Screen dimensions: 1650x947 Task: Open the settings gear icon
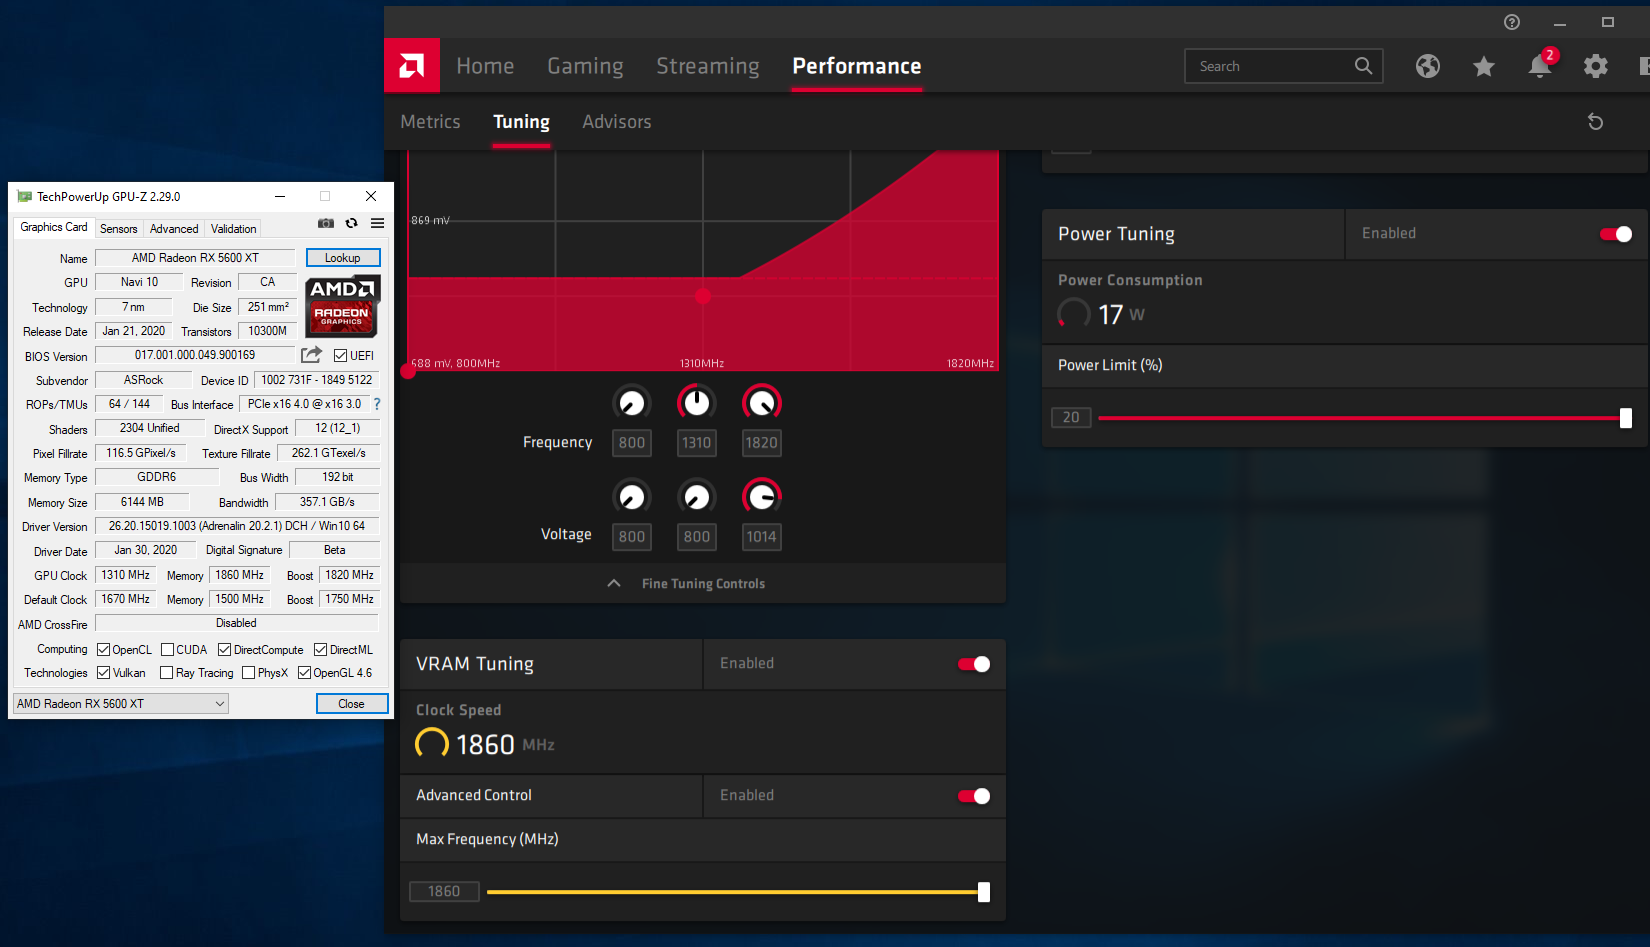(x=1596, y=66)
